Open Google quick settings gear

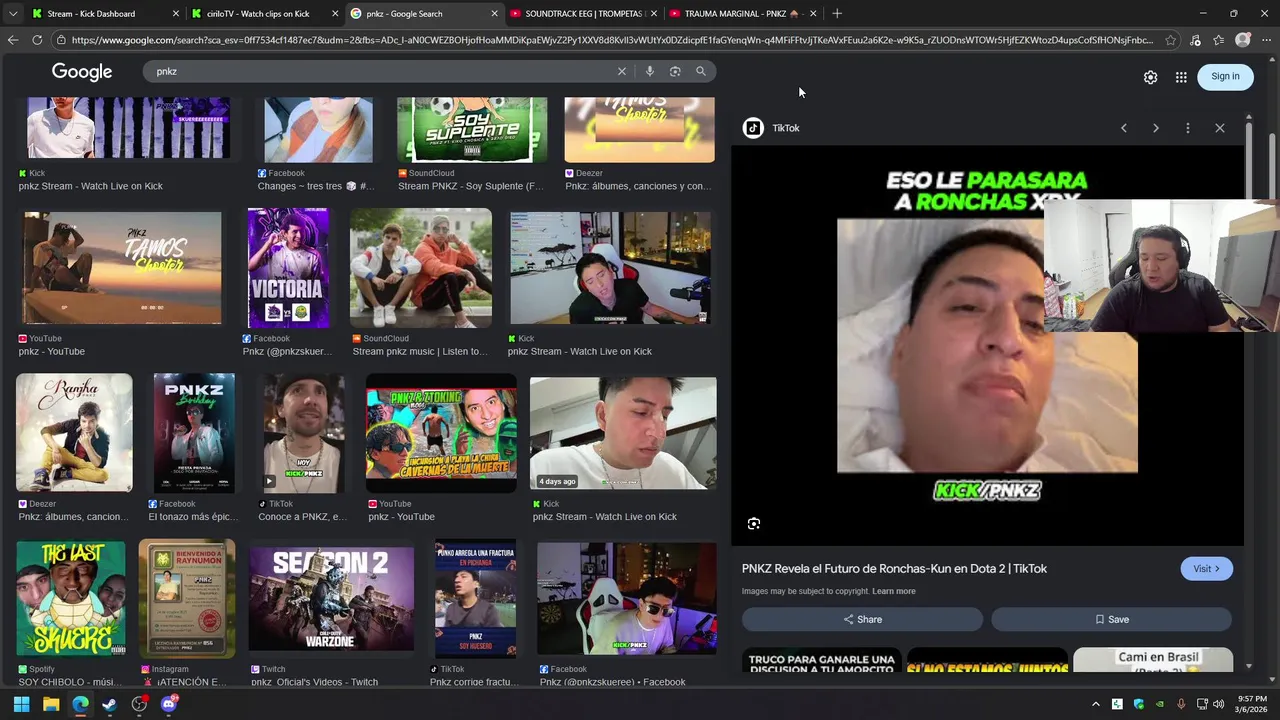click(x=1151, y=77)
